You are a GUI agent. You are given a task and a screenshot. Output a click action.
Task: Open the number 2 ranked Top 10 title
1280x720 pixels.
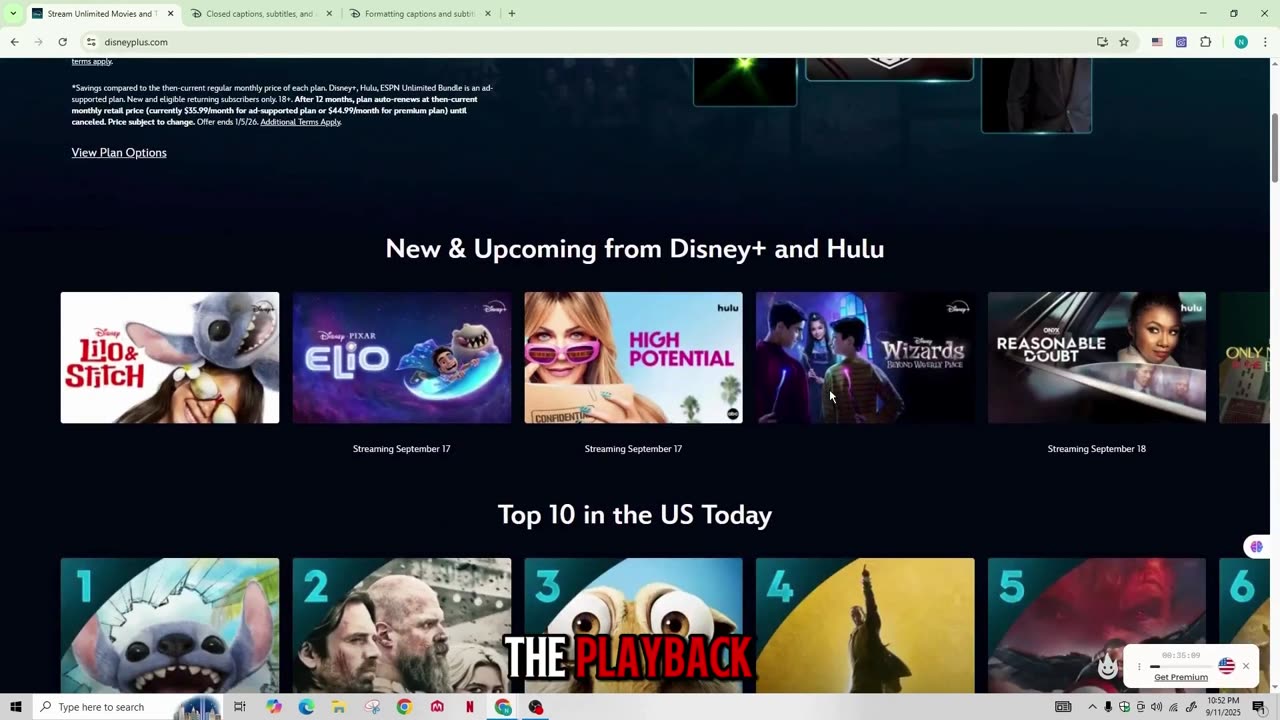402,625
